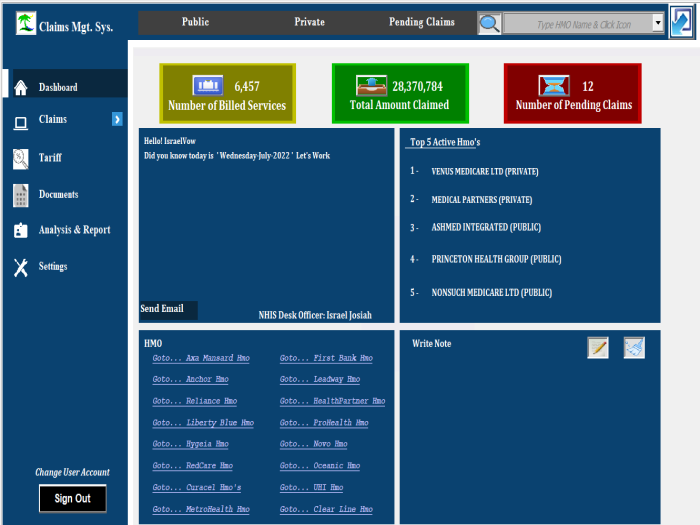This screenshot has height=525, width=700.
Task: Click the Tariff magnifier document icon
Action: [x=21, y=158]
